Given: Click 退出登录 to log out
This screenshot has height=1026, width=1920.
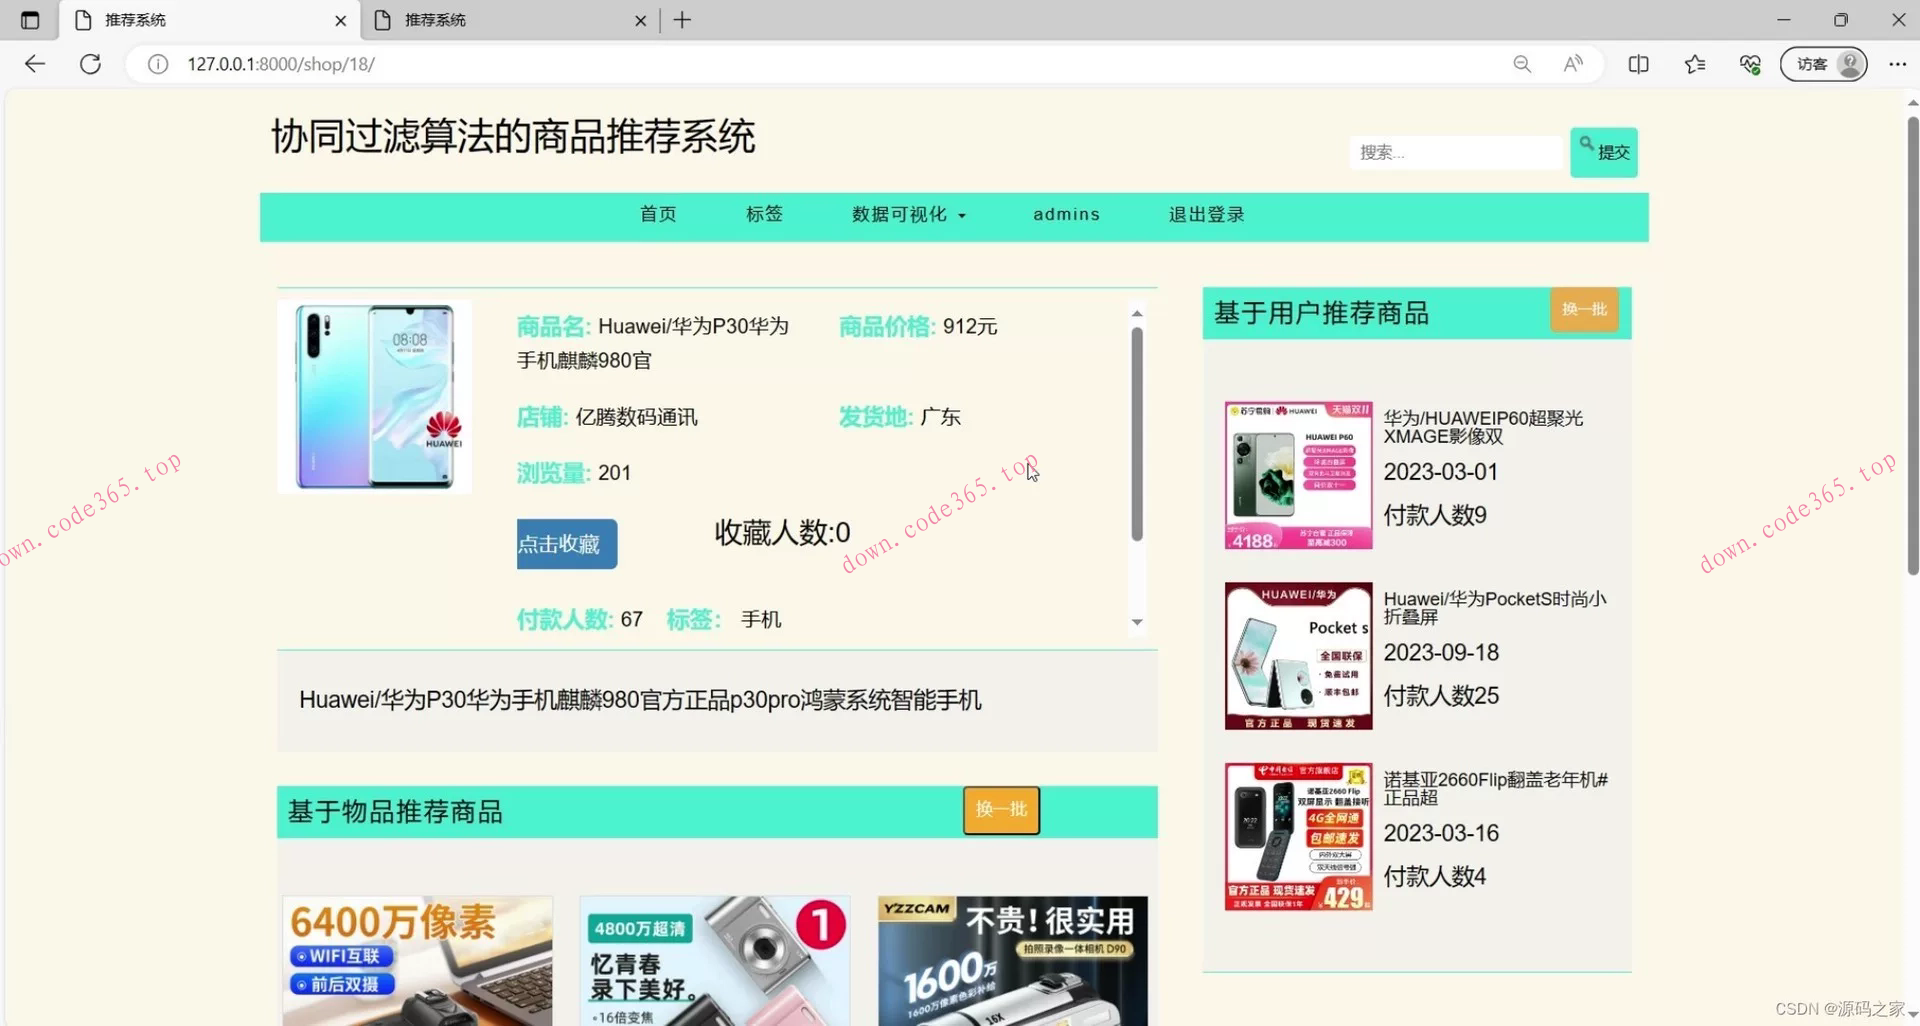Looking at the screenshot, I should [1205, 214].
